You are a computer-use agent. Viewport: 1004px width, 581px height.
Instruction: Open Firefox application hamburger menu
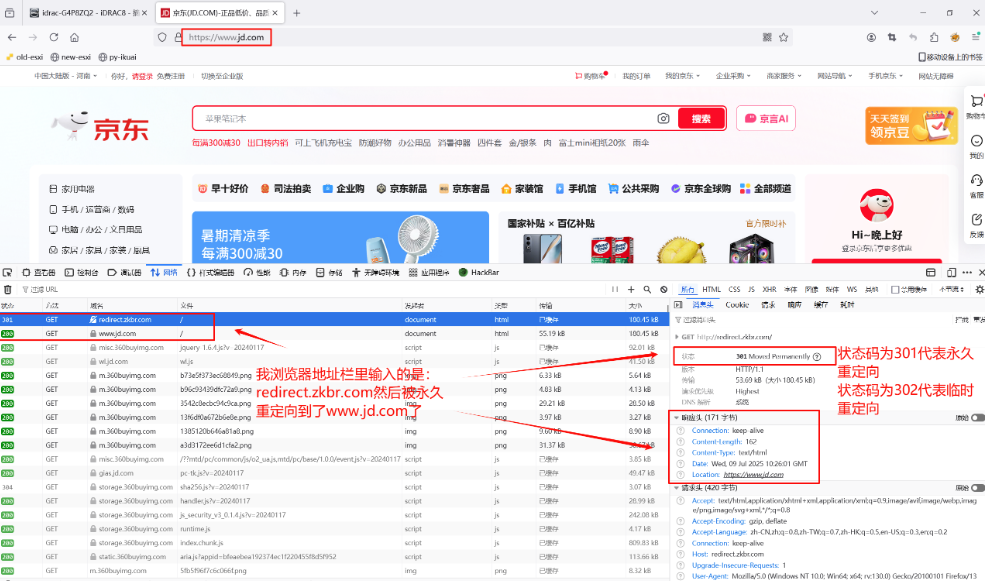coord(976,37)
